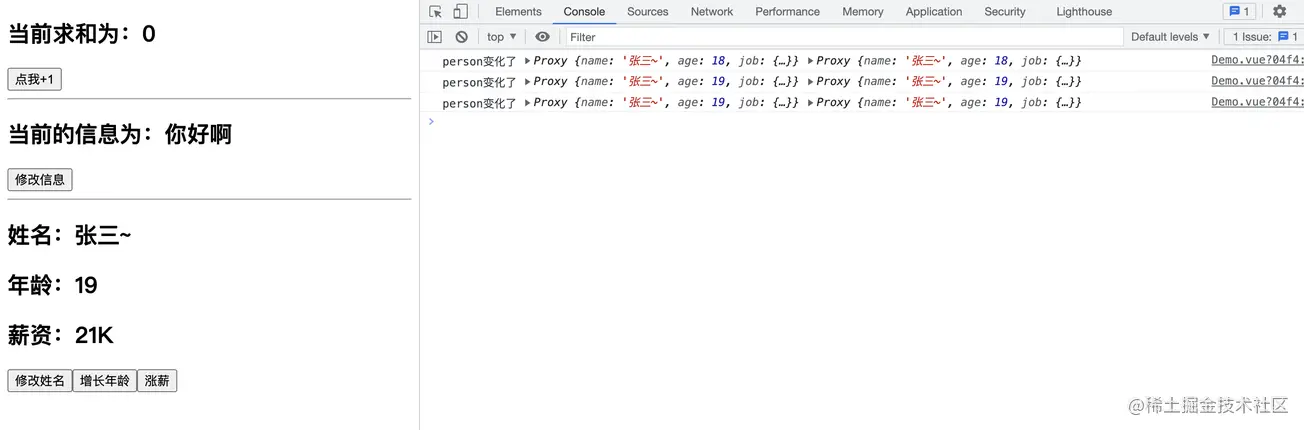Screen dimensions: 1304x430
Task: Click the 涨薪 button
Action: pos(157,381)
